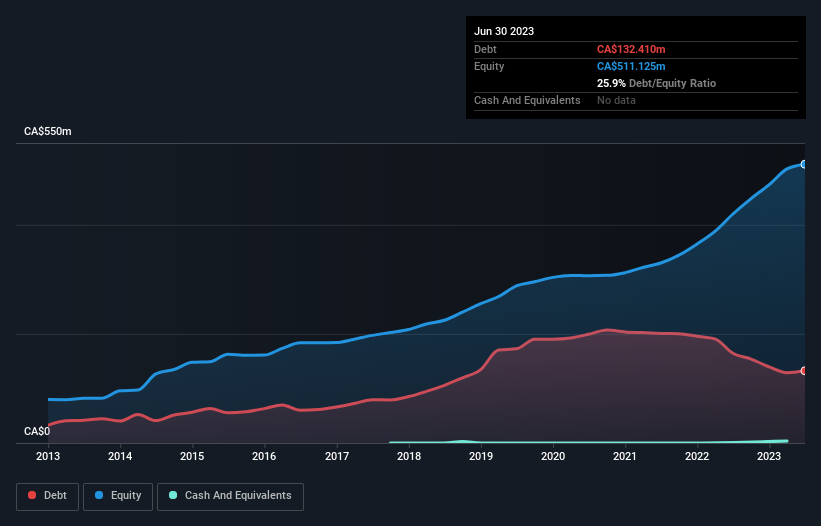The image size is (821, 526).
Task: Click the CA$0 axis label
Action: tap(37, 431)
